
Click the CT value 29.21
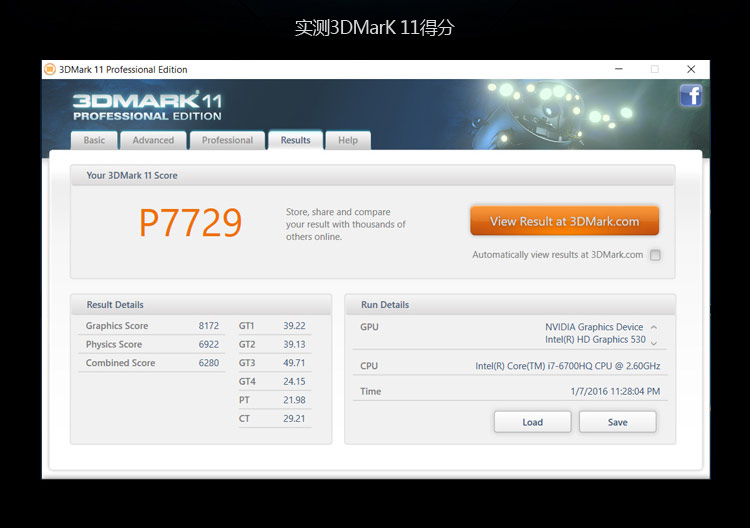click(x=294, y=418)
